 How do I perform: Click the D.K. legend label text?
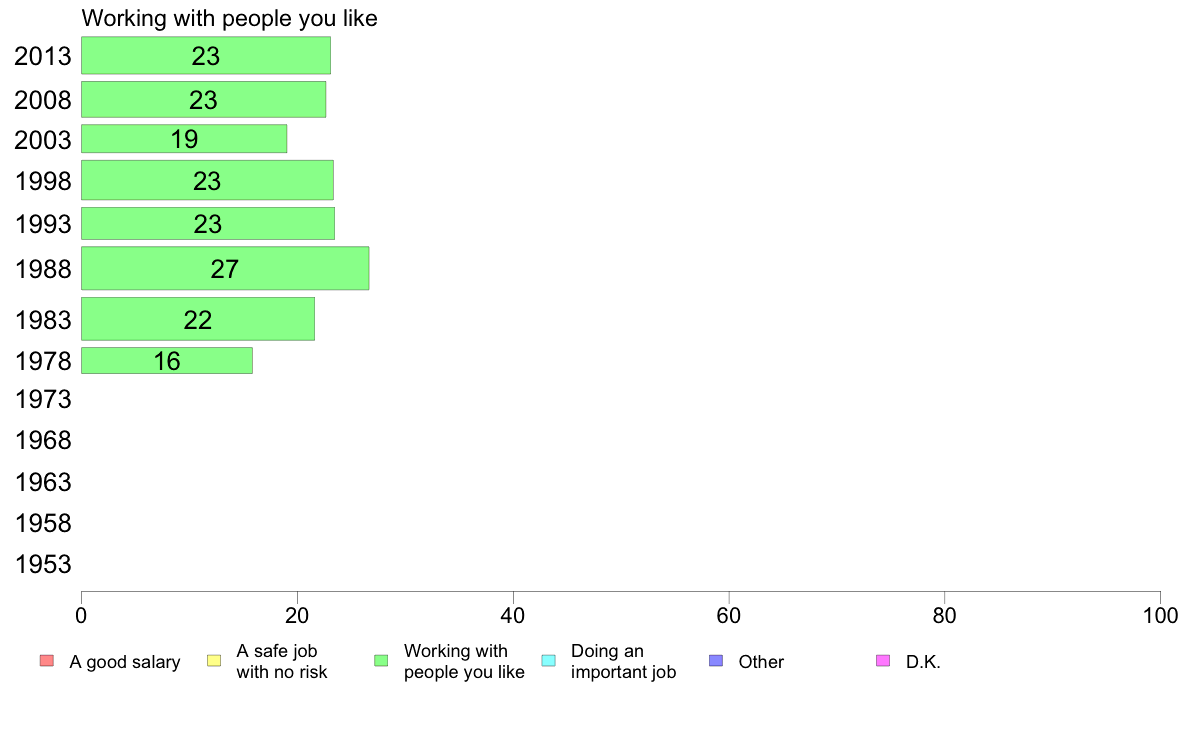[x=923, y=662]
